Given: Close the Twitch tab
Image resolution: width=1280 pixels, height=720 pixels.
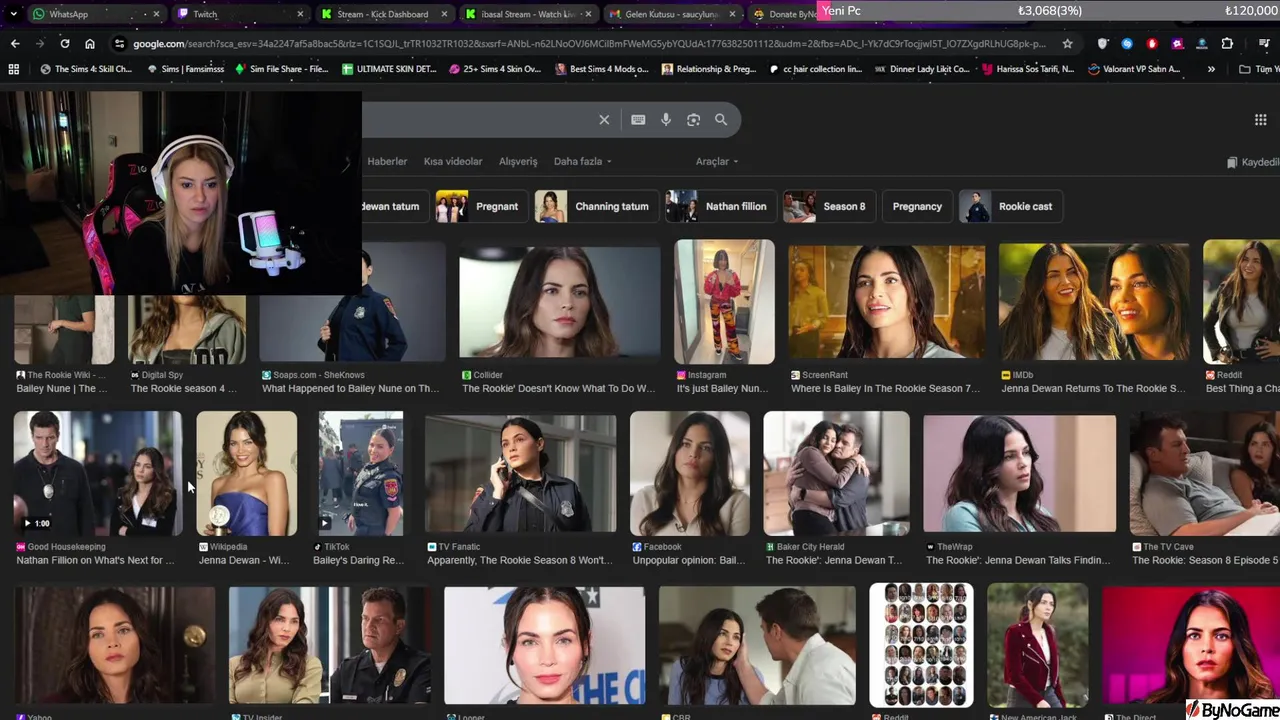Looking at the screenshot, I should (300, 14).
